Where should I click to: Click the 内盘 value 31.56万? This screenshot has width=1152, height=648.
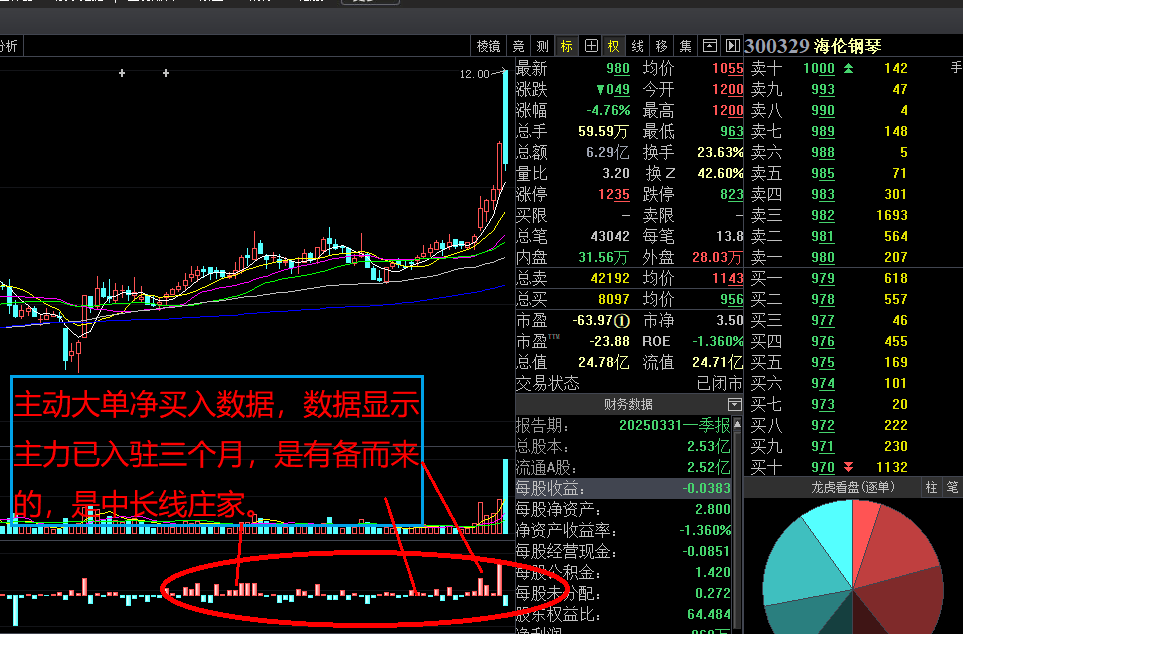pyautogui.click(x=604, y=258)
